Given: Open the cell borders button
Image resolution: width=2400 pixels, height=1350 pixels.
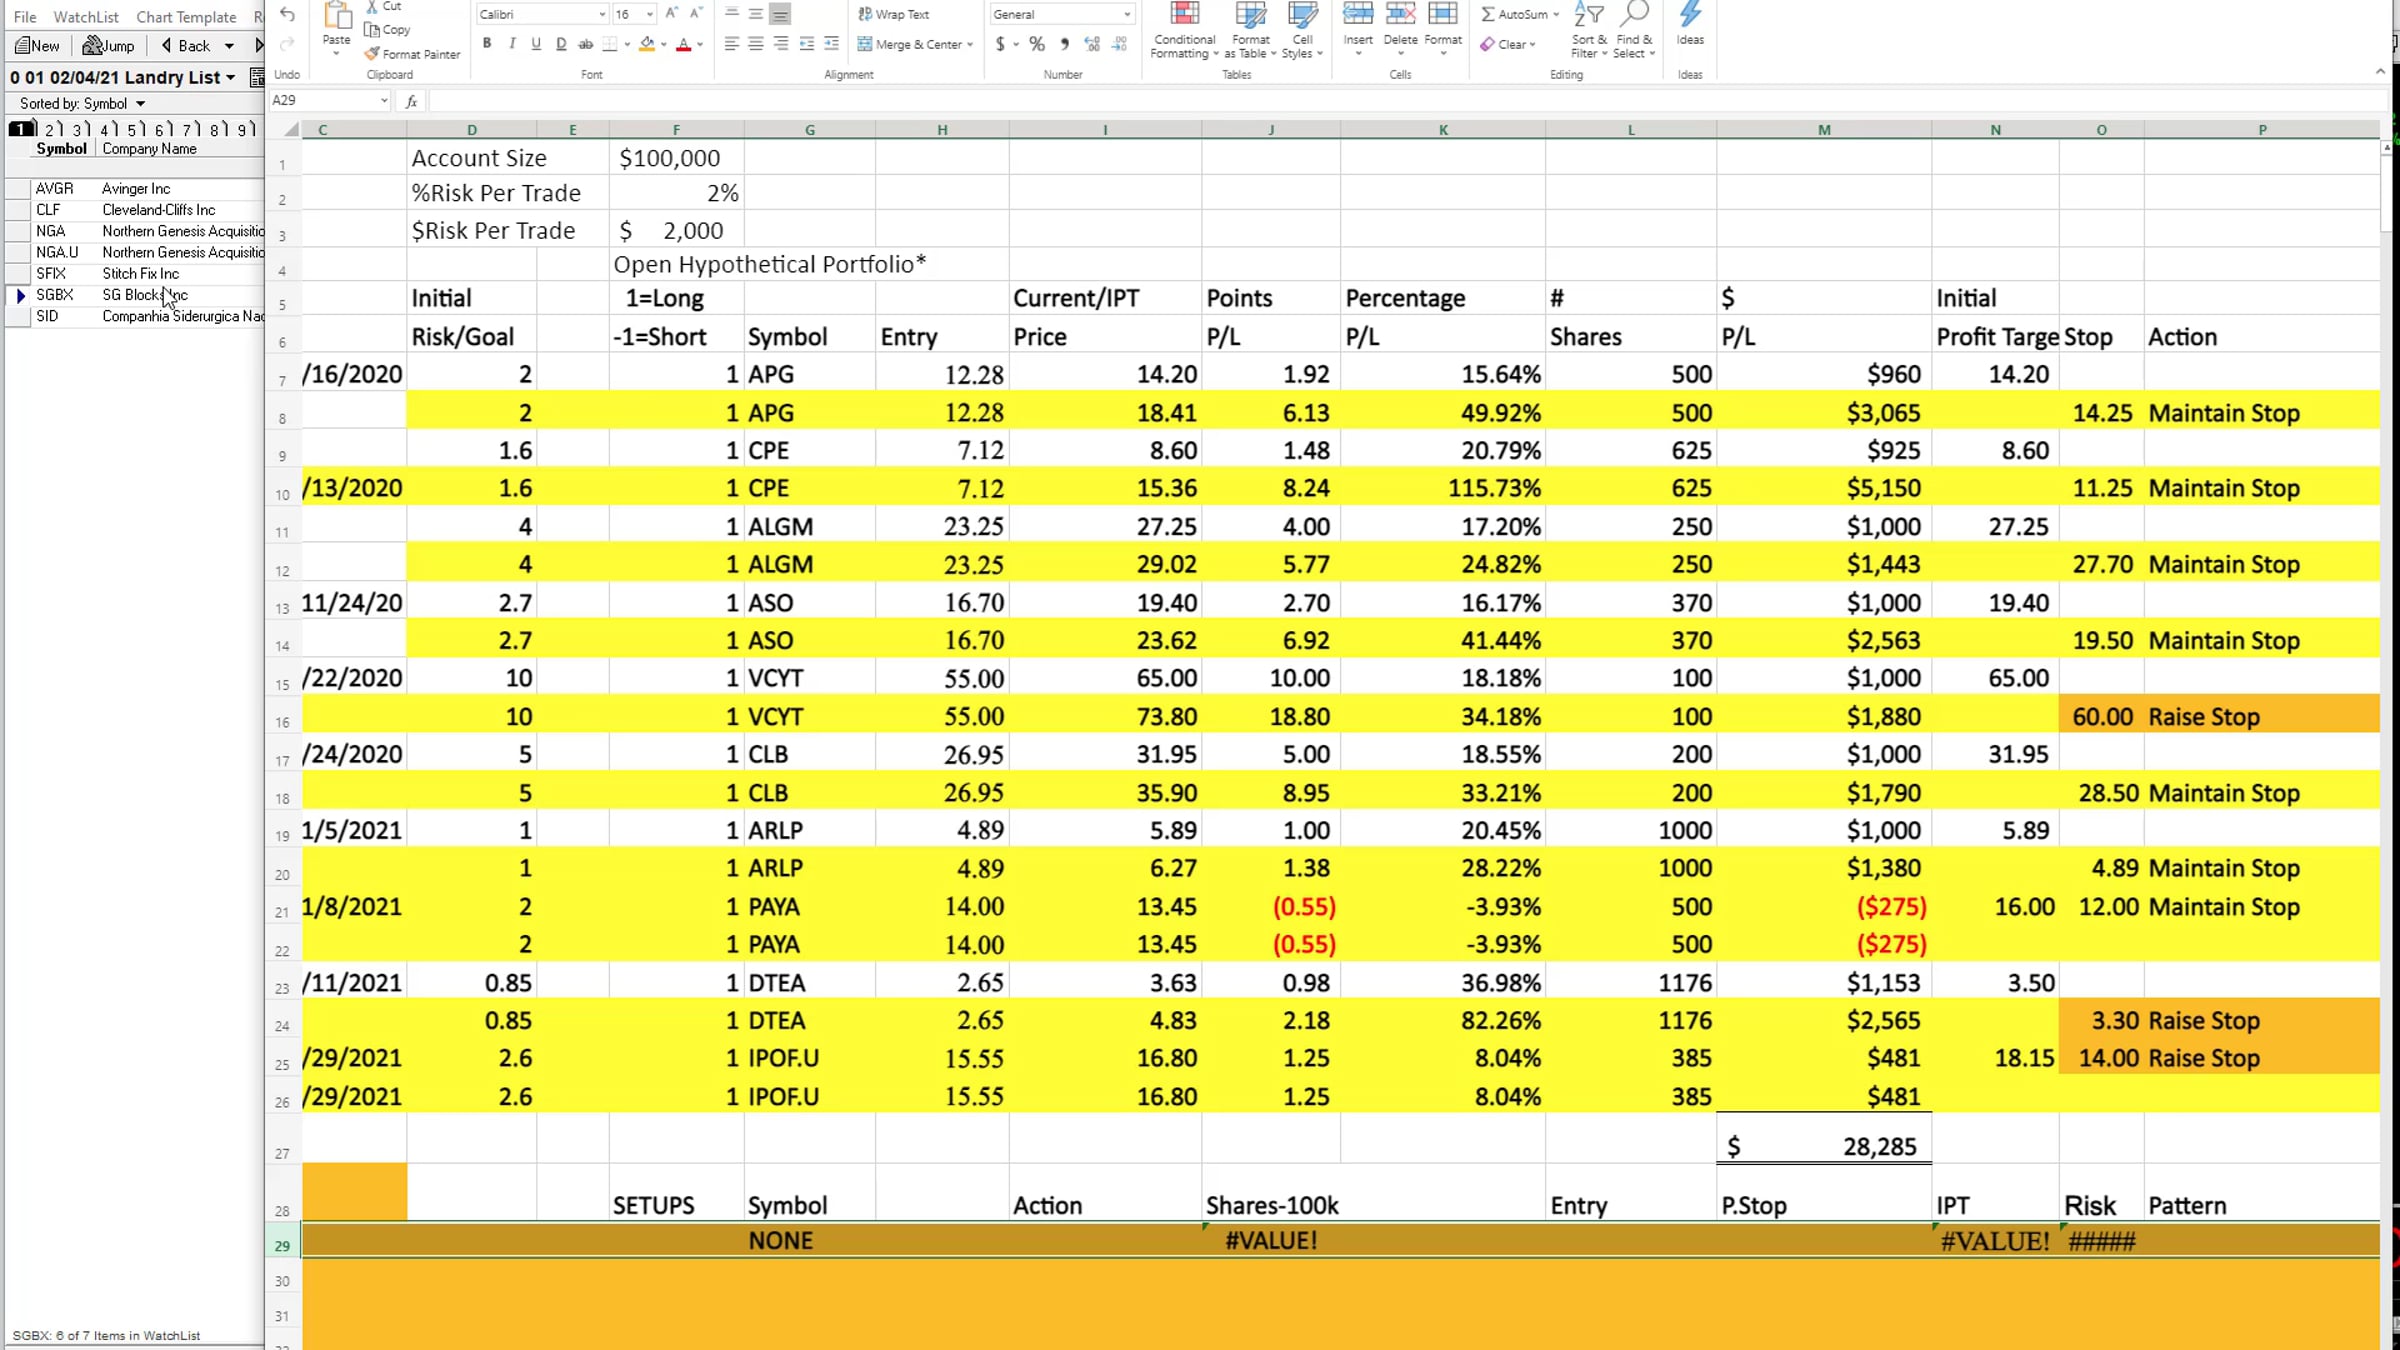Looking at the screenshot, I should [x=610, y=44].
